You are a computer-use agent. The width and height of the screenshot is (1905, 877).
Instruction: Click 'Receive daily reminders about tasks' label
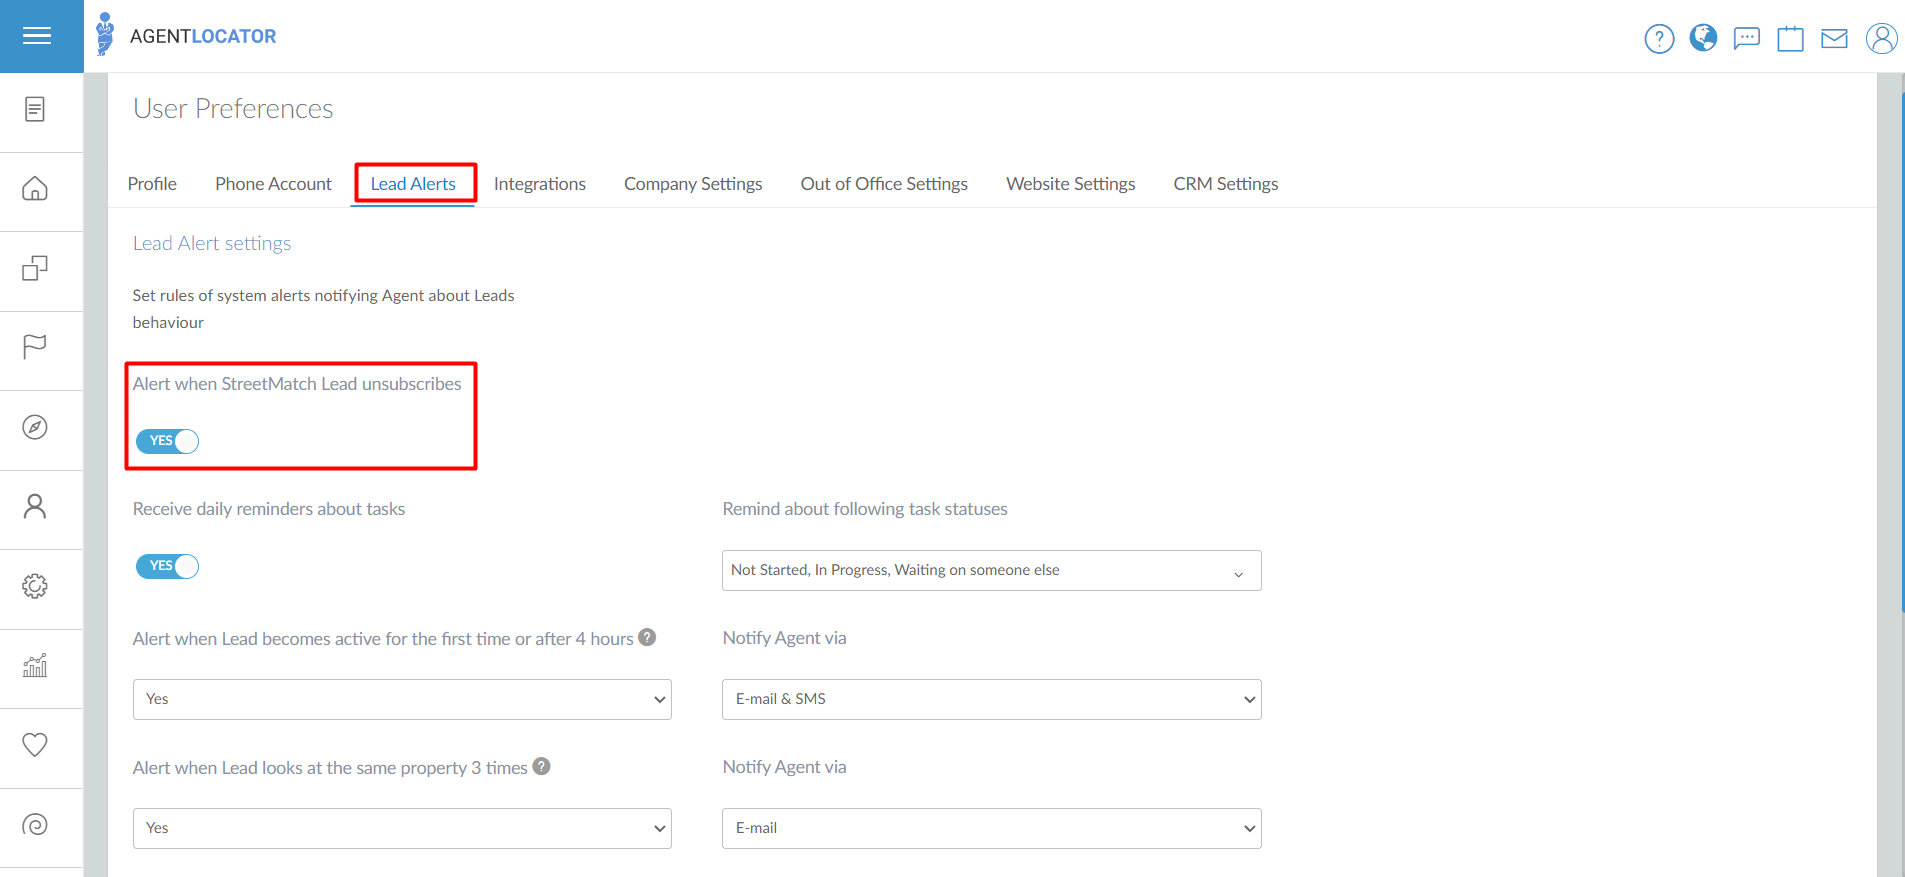(269, 509)
